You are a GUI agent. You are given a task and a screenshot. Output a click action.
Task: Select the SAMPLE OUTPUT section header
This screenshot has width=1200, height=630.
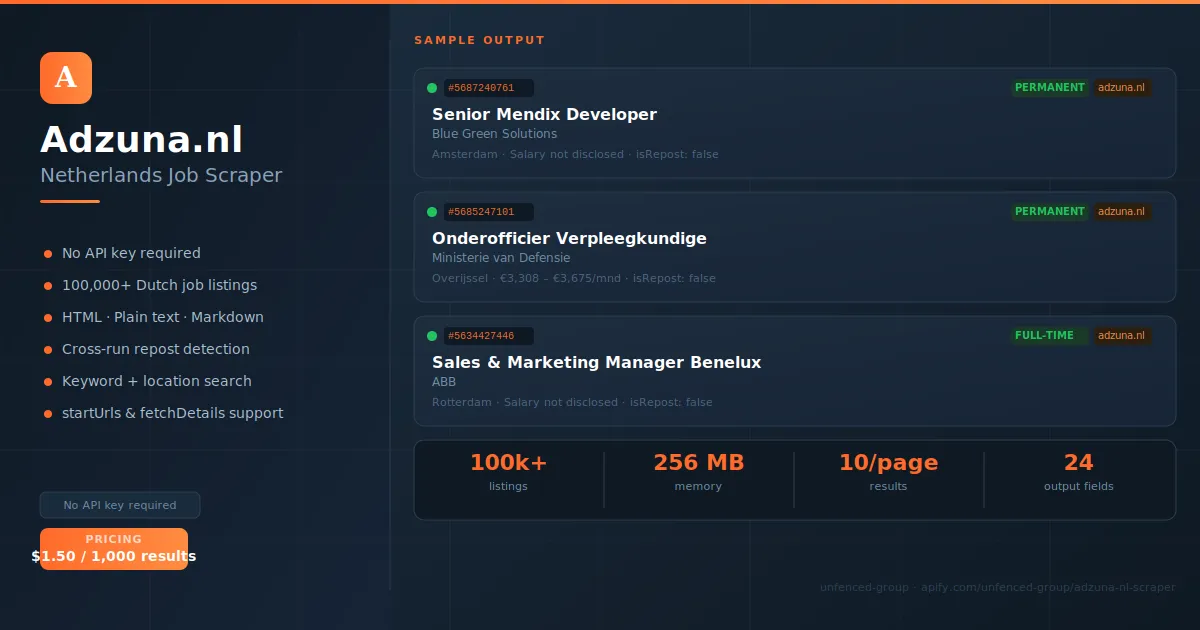479,40
